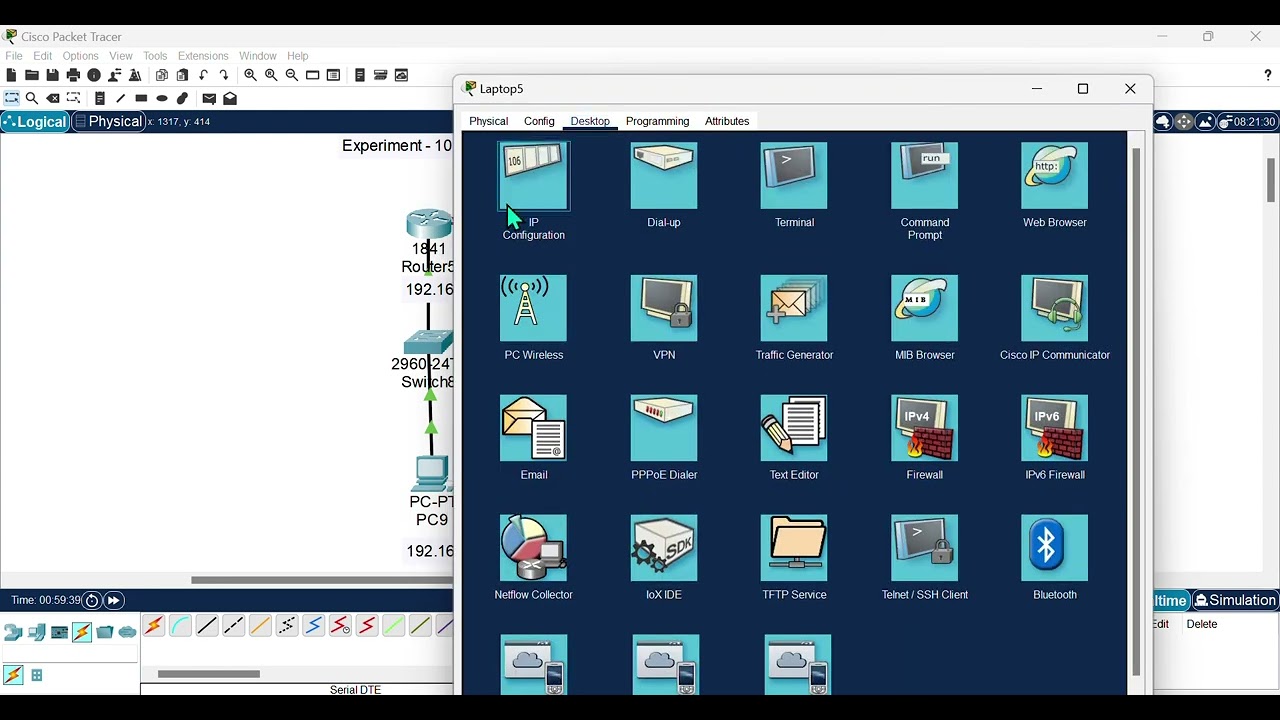Open the PC Wireless app
The image size is (1280, 720).
click(534, 308)
